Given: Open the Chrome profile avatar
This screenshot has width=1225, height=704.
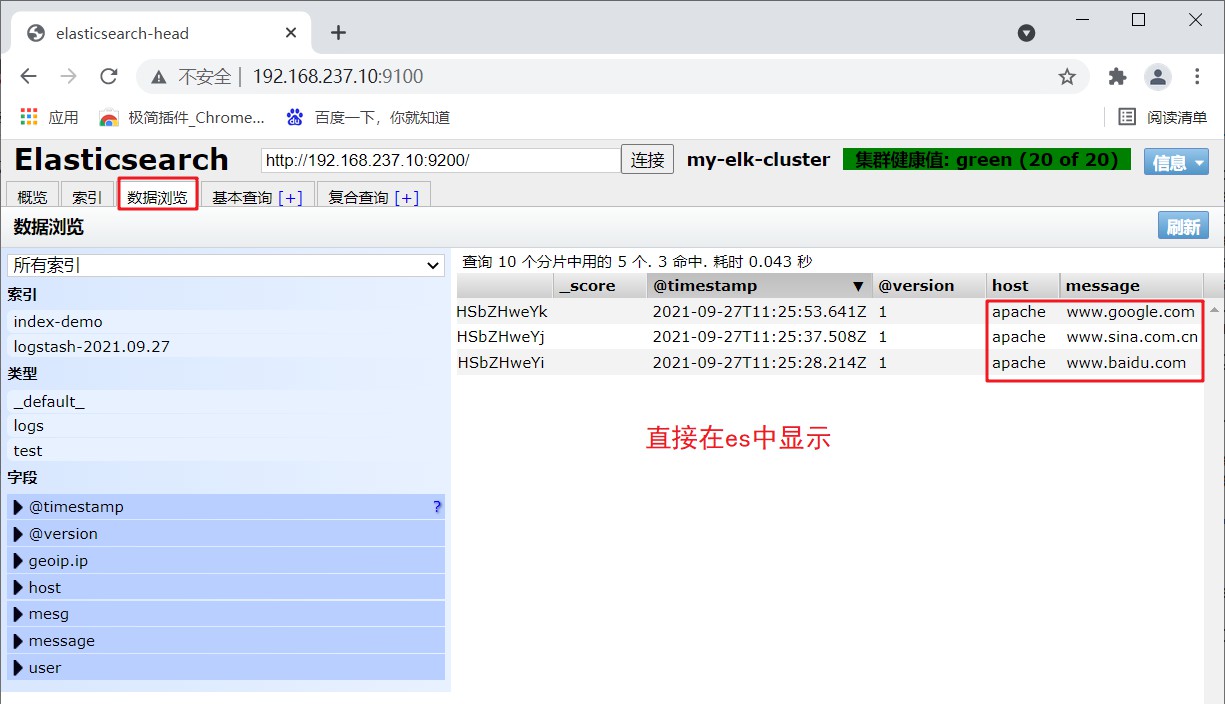Looking at the screenshot, I should point(1157,77).
